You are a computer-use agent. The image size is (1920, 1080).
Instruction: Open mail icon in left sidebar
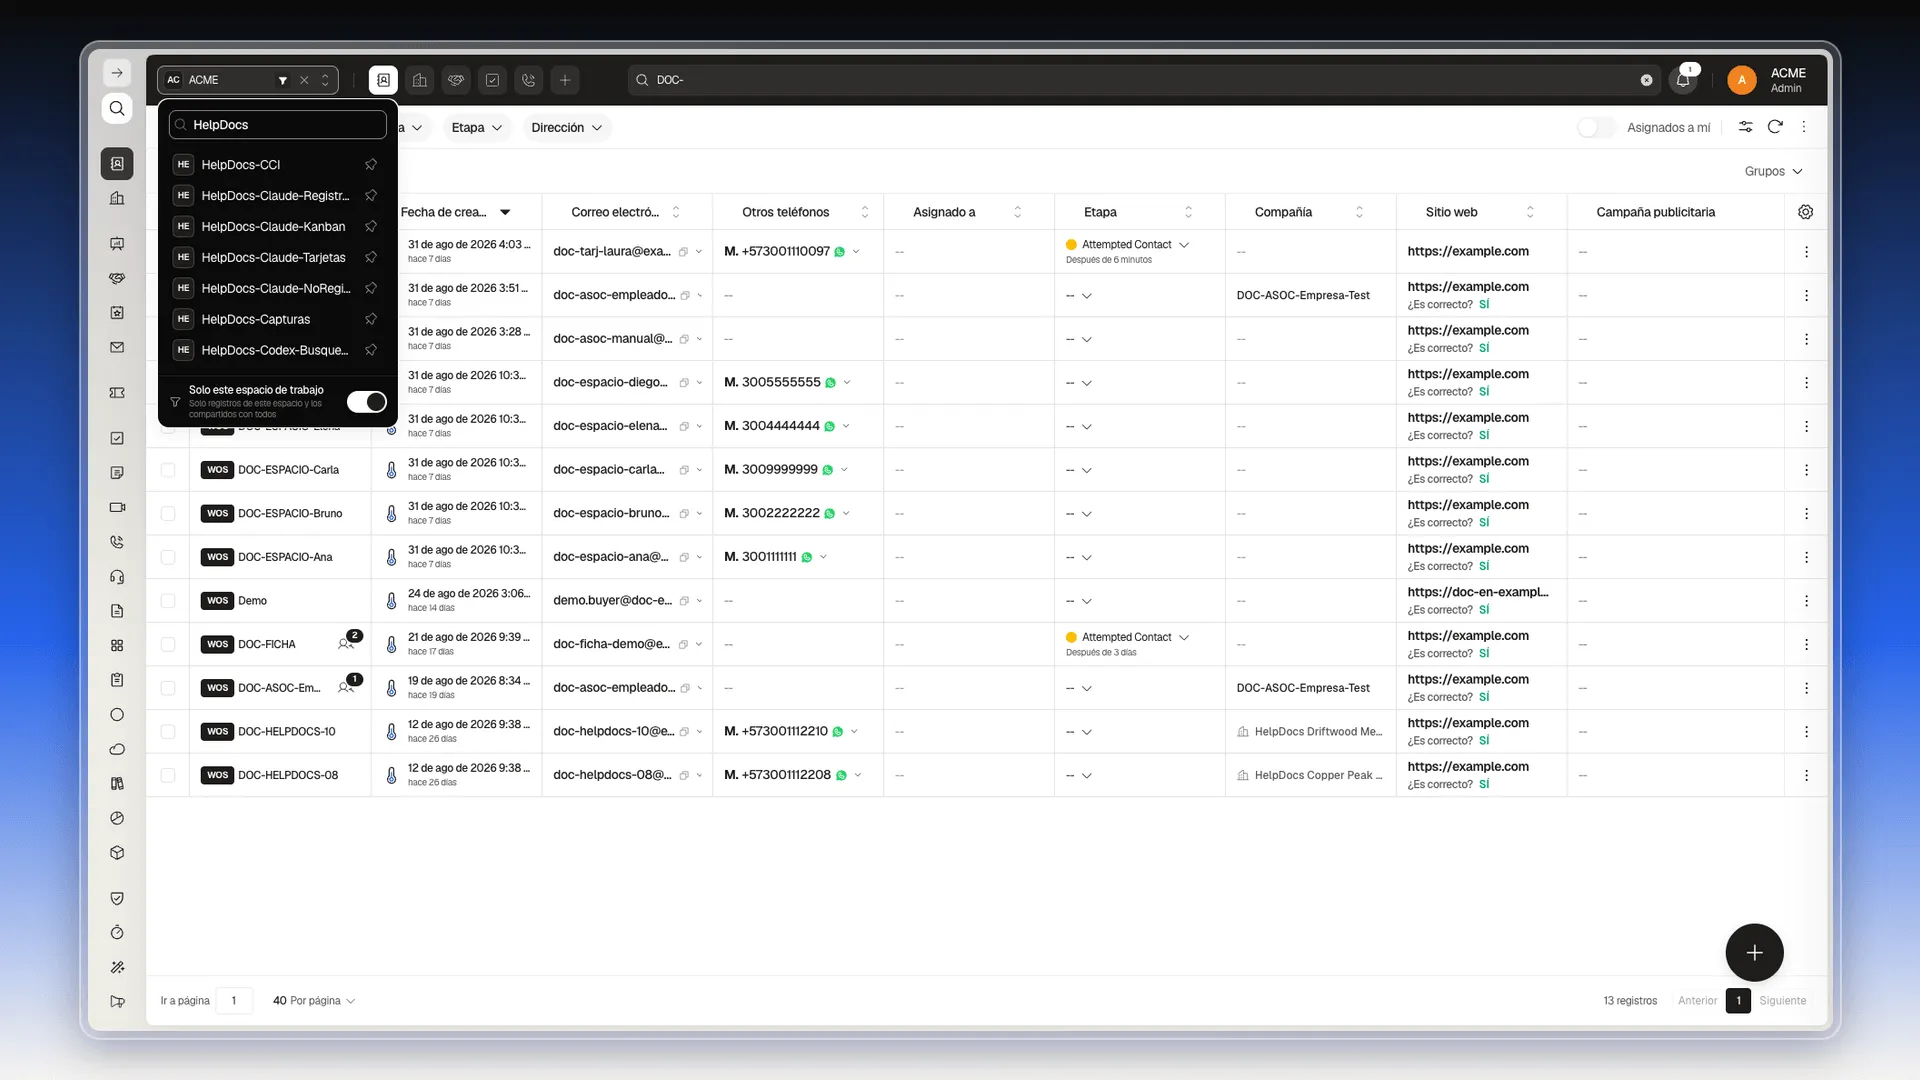pyautogui.click(x=117, y=348)
